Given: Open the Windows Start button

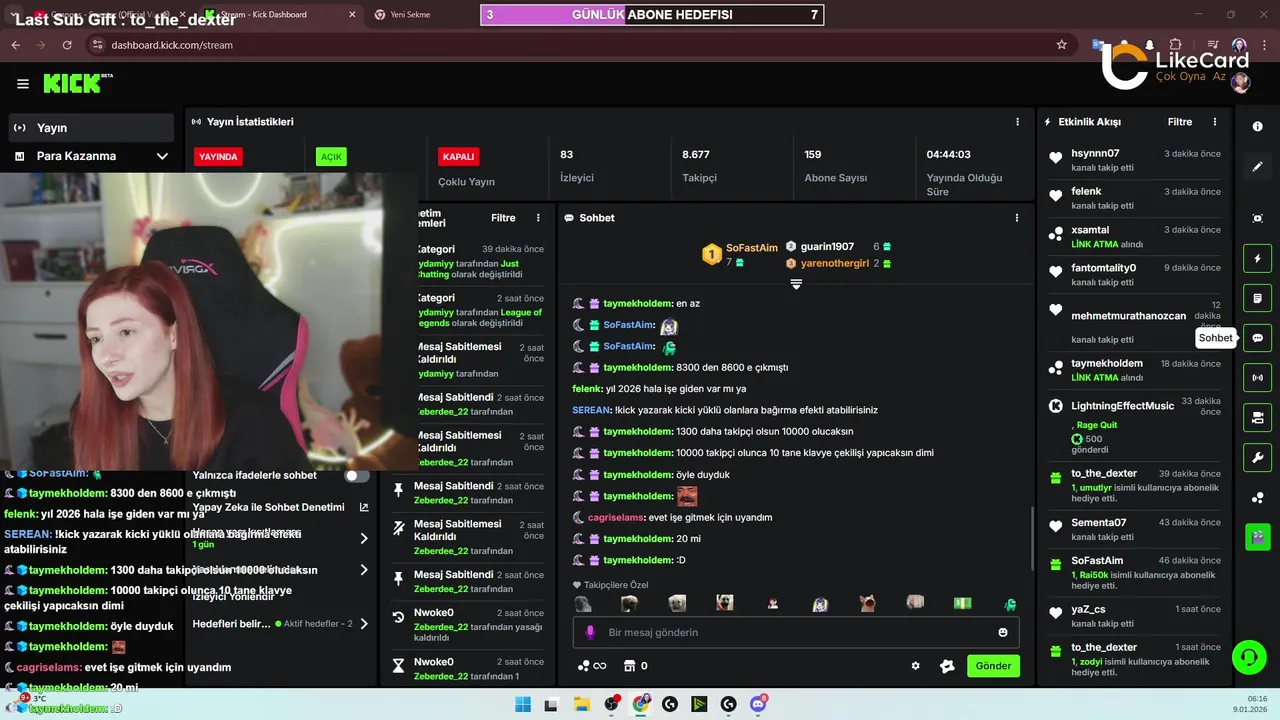Looking at the screenshot, I should point(523,704).
